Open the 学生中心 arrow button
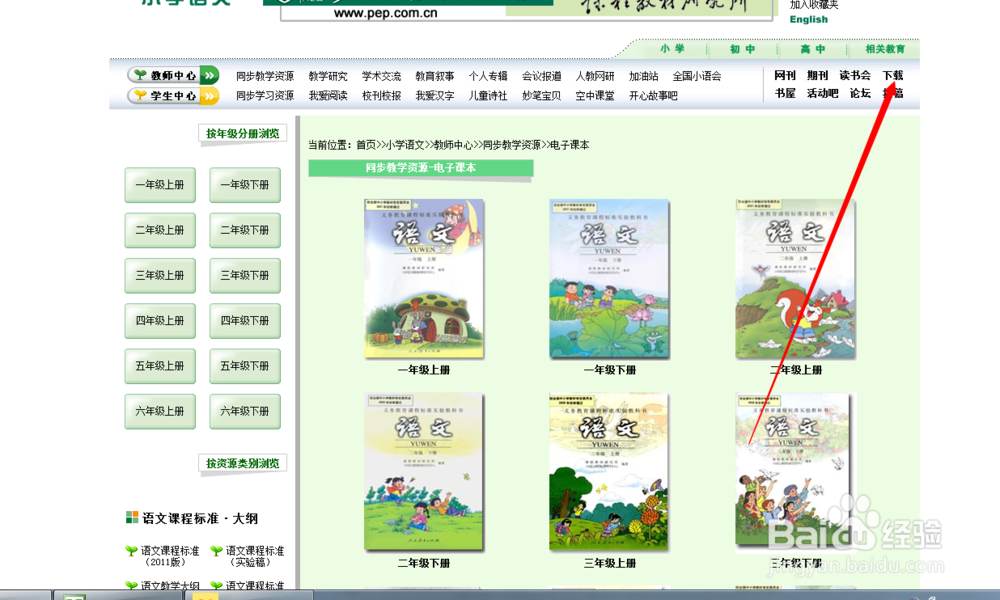The width and height of the screenshot is (1000, 600). (209, 96)
